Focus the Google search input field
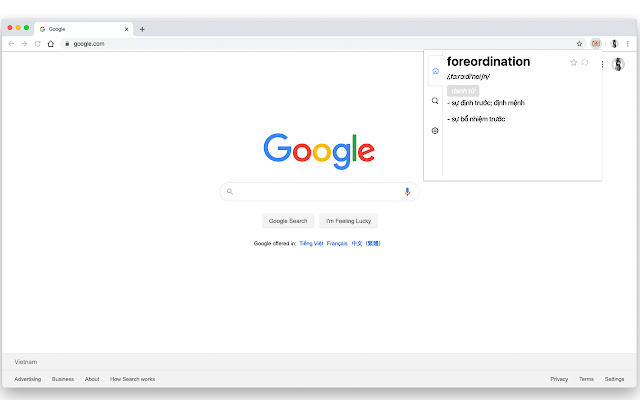 tap(319, 191)
